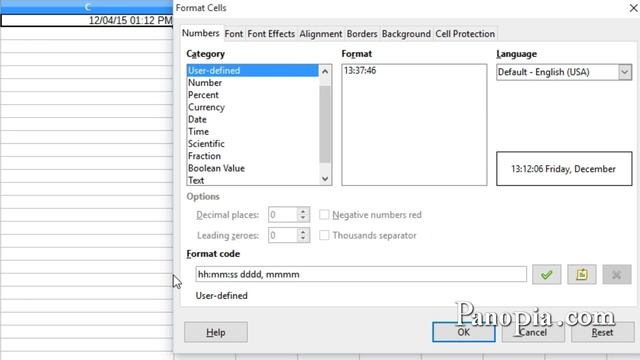Open the Cell Protection tab
Screen dimensions: 640x360
(465, 34)
